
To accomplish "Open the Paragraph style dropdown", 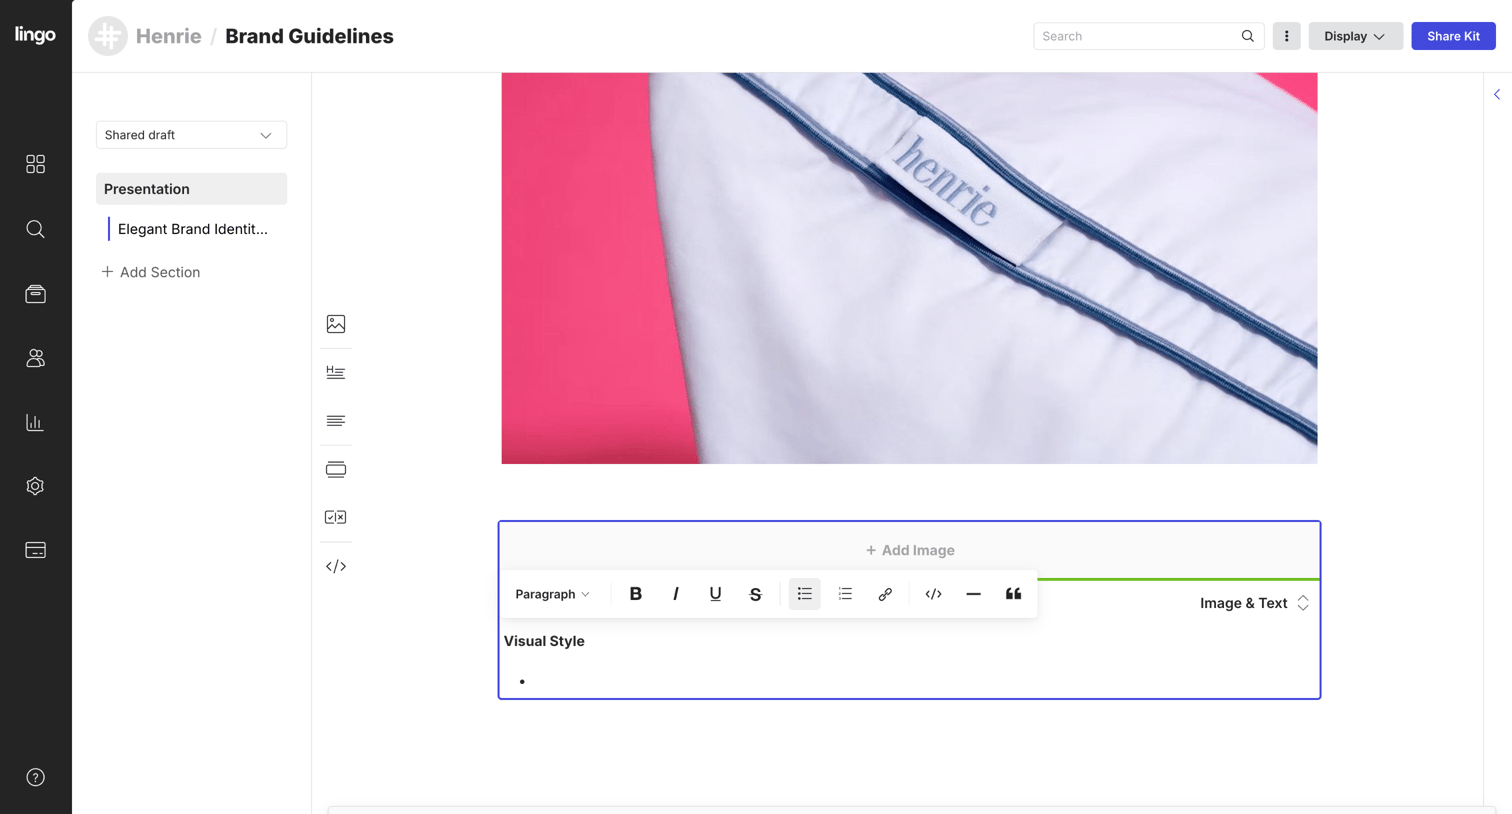I will coord(552,594).
